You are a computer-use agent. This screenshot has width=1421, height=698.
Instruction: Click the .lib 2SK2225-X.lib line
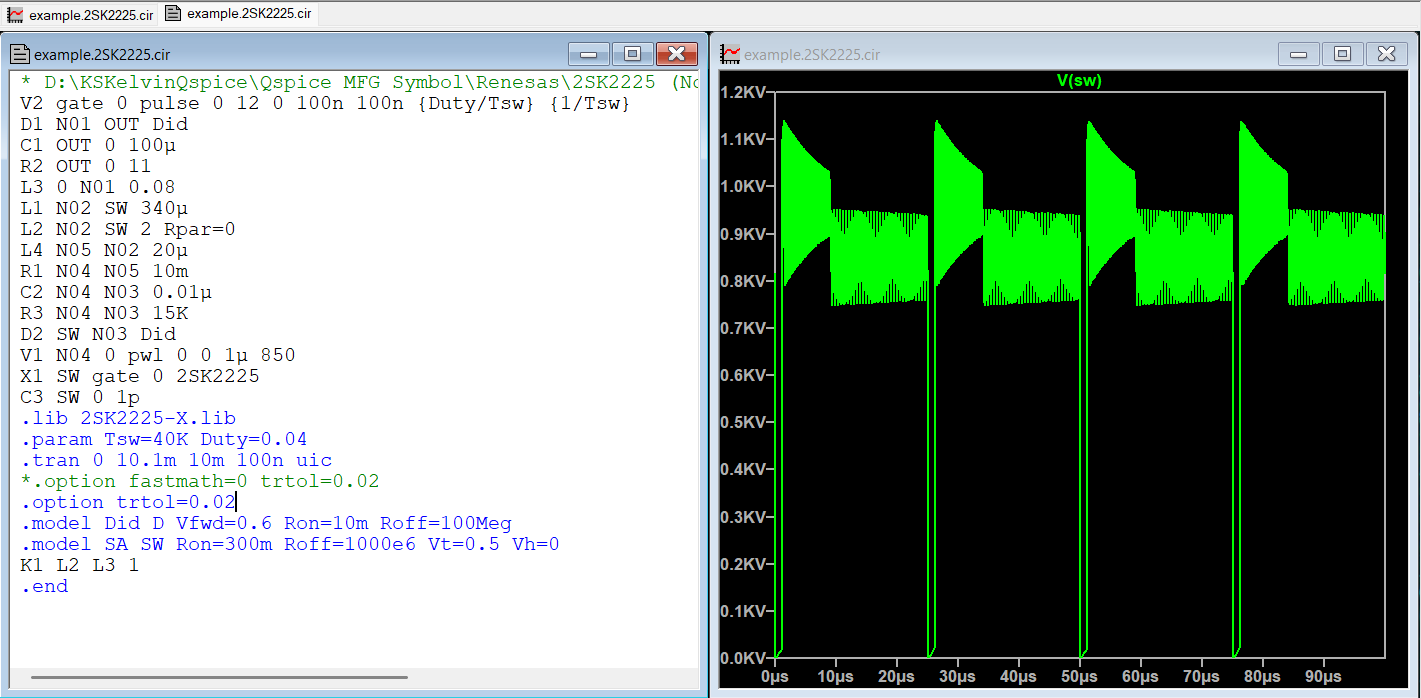tap(128, 418)
